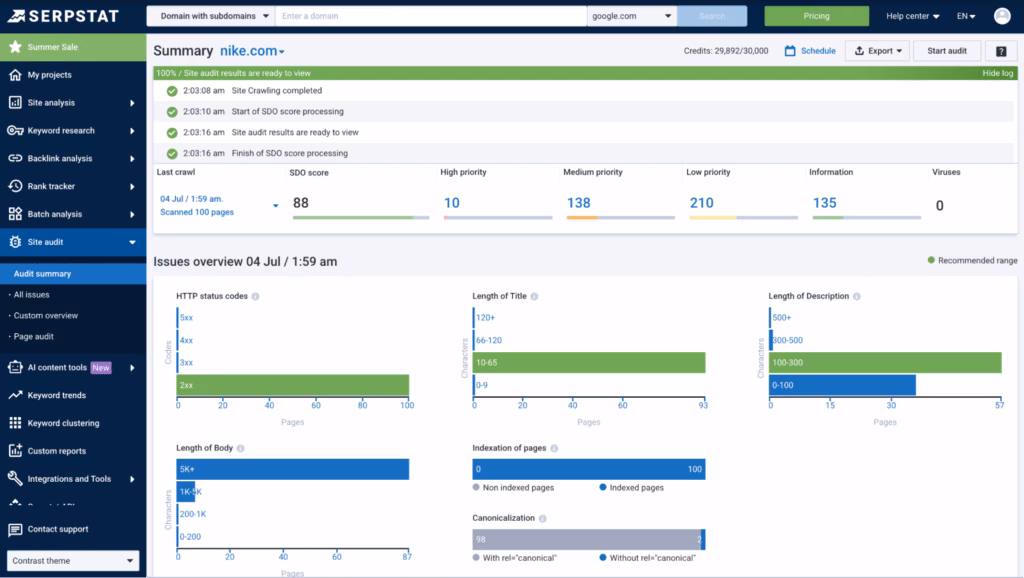The width and height of the screenshot is (1024, 578).
Task: Click the Summer Sale star icon
Action: [15, 47]
